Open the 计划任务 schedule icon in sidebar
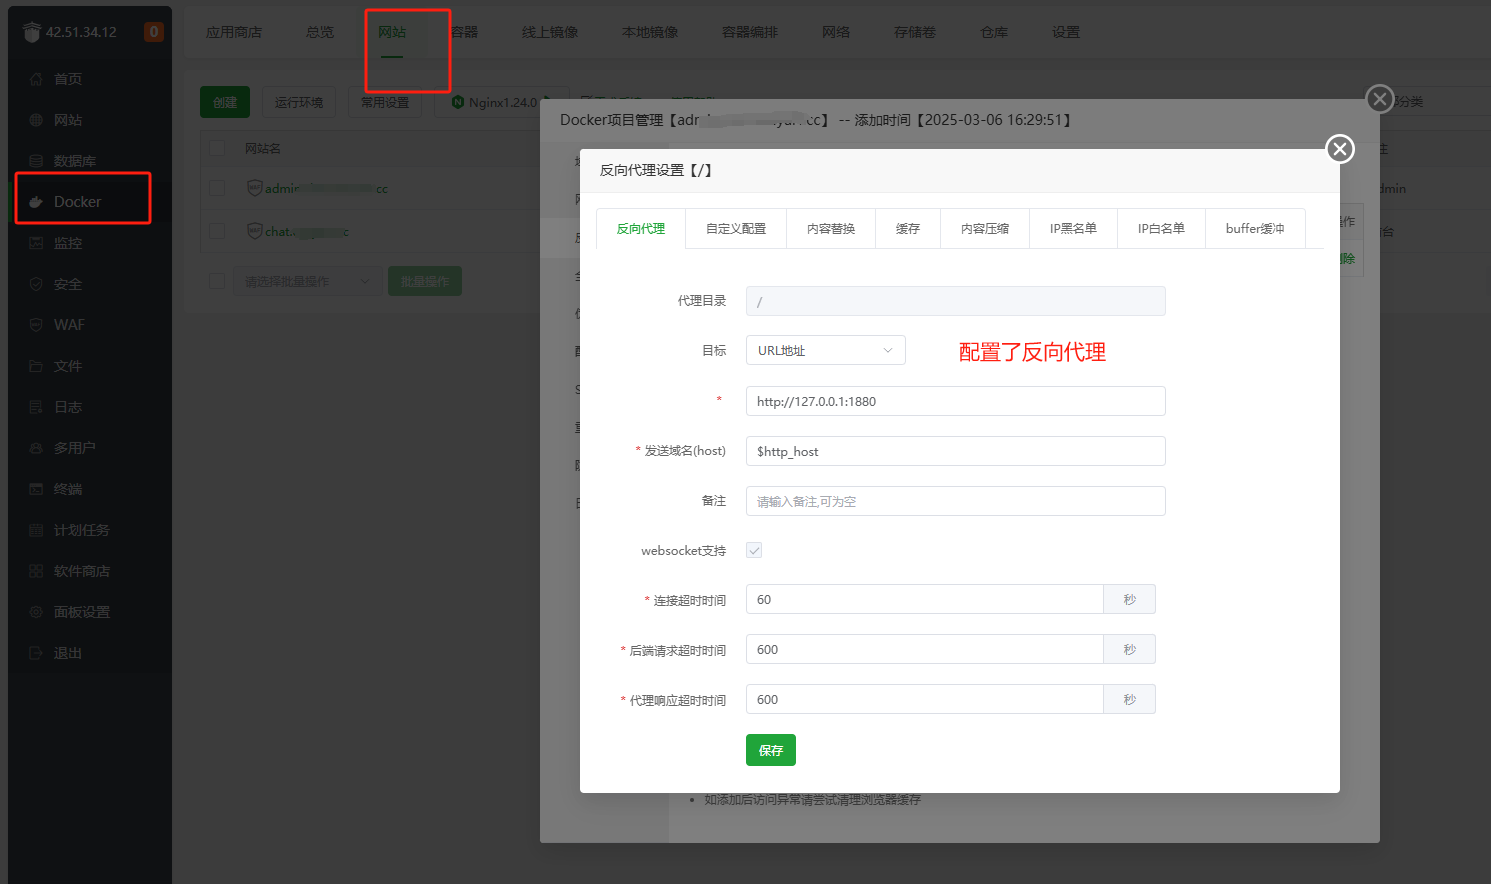 coord(36,530)
